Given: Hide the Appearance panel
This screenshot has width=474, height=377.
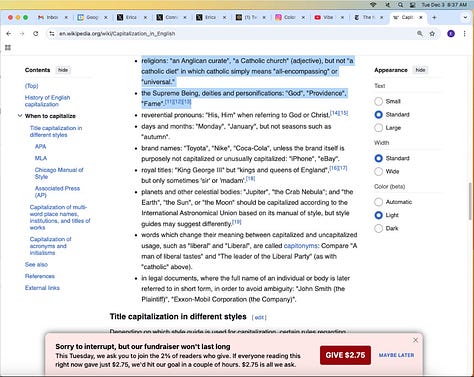Looking at the screenshot, I should coord(420,70).
